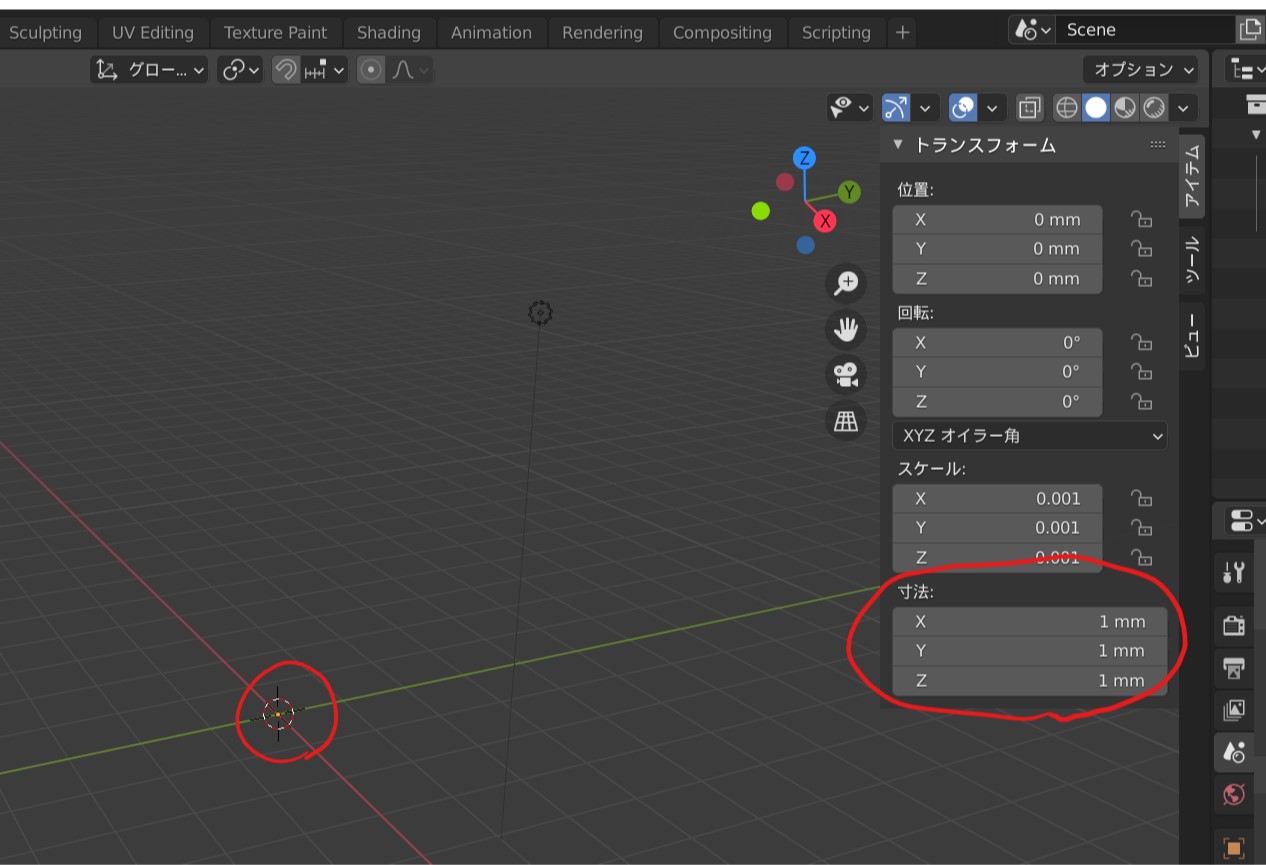Open the XYZ オイラー角 rotation mode dropdown

coord(1029,436)
